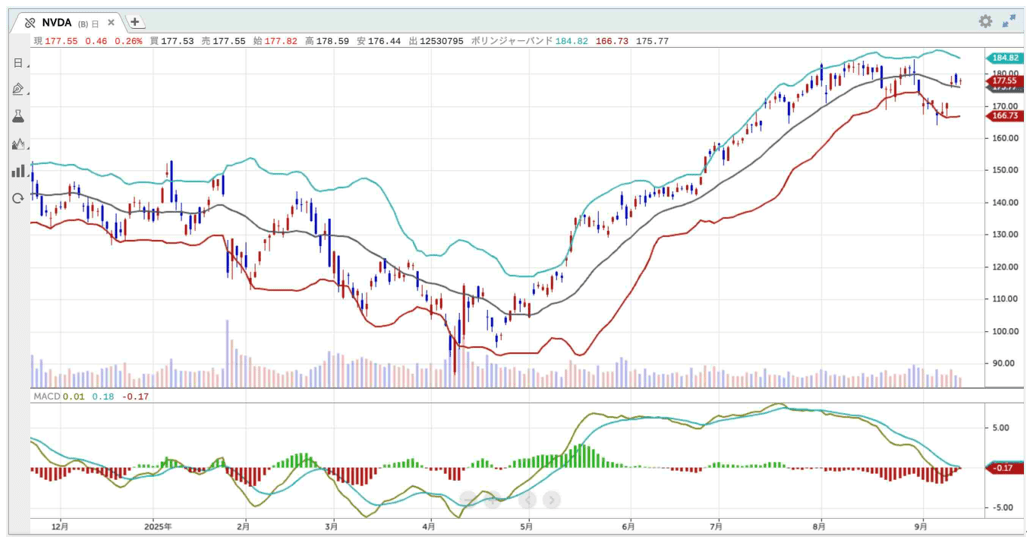Toggle the symbol link icon on NVDA tab
The image size is (1027, 538).
[x=29, y=22]
